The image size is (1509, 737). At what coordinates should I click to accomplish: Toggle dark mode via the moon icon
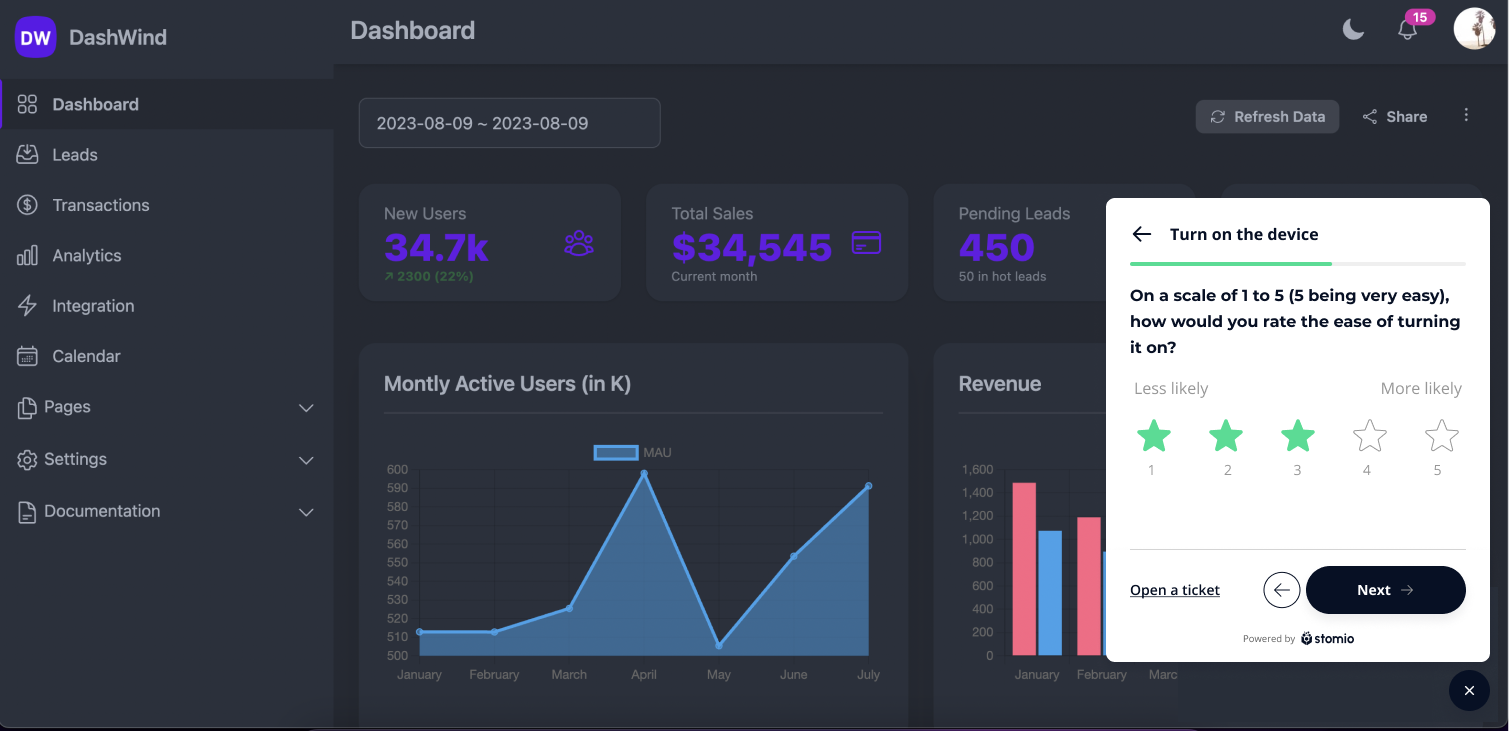click(x=1353, y=30)
